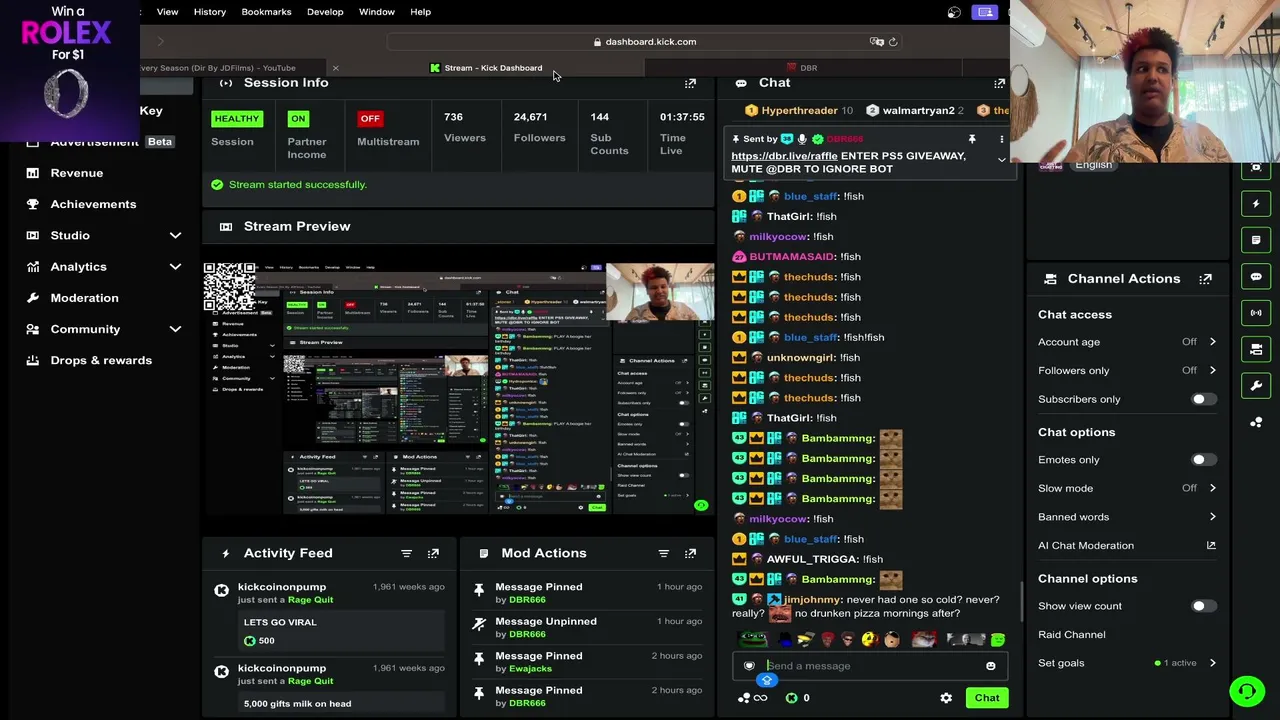The height and width of the screenshot is (720, 1280).
Task: Click the Stream Preview video thumbnail
Action: click(459, 388)
